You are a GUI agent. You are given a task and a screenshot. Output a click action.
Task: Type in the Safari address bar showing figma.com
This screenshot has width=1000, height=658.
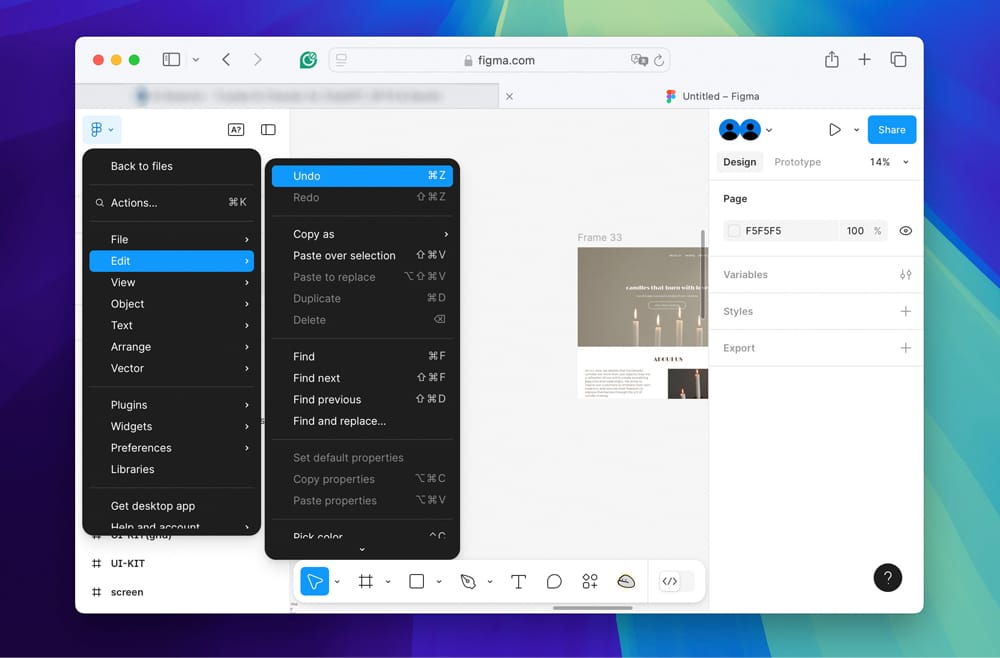(500, 59)
